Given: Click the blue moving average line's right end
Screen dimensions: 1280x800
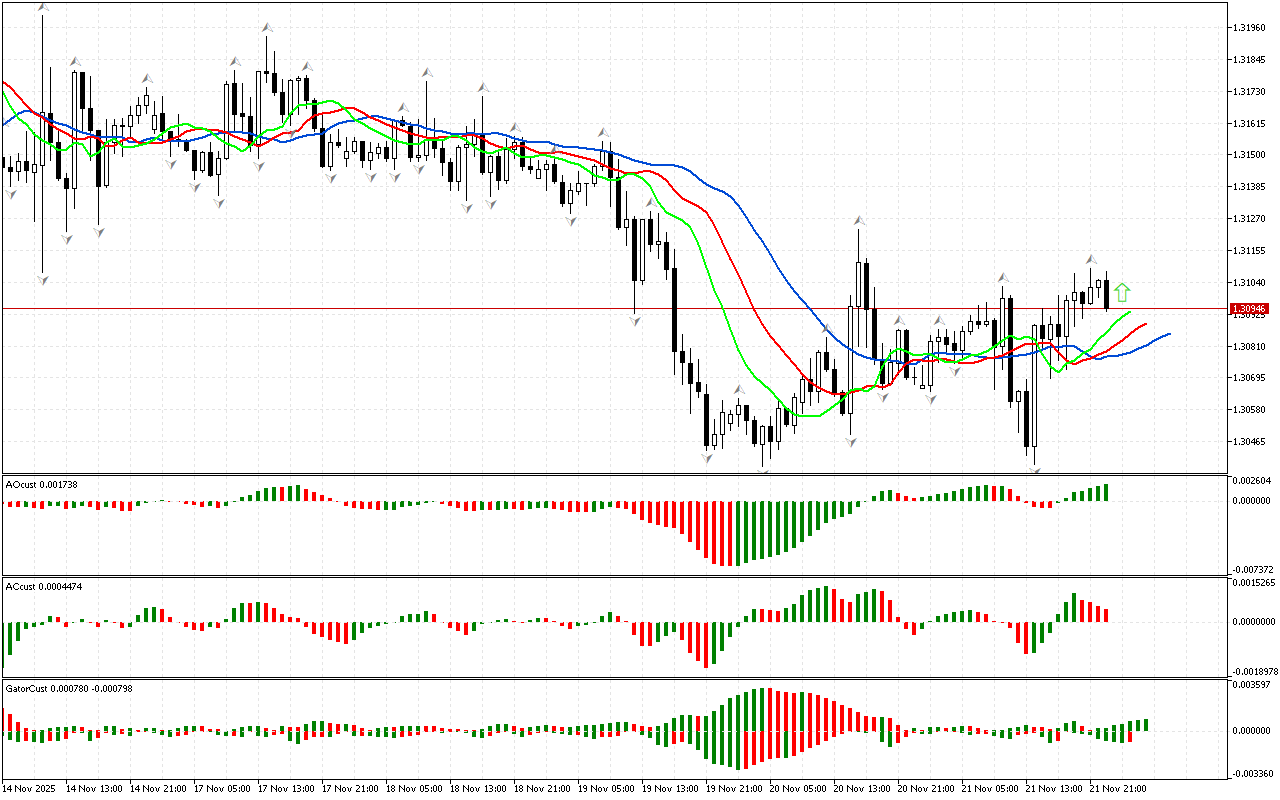Looking at the screenshot, I should (1168, 334).
